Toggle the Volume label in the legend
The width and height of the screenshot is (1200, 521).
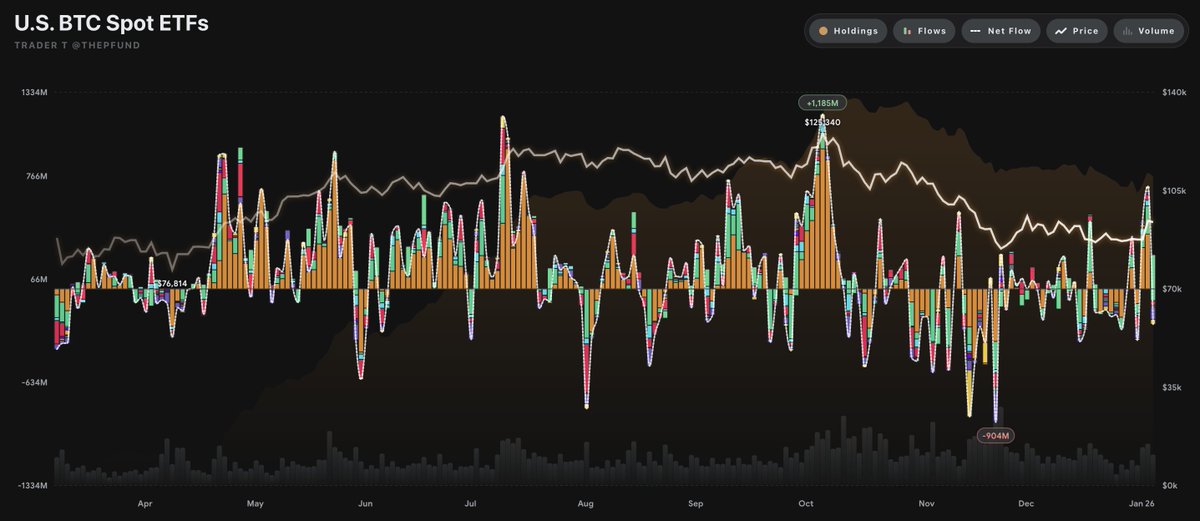(x=1155, y=31)
